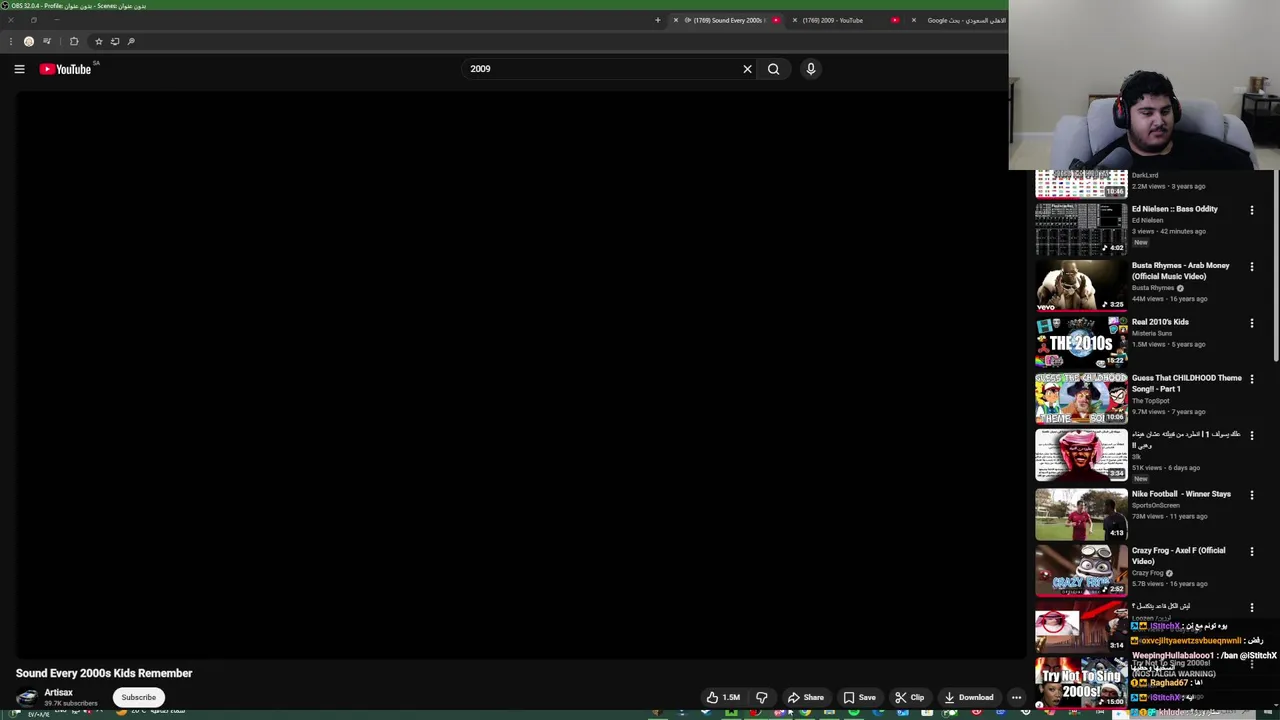The image size is (1280, 720).
Task: Open options menu for Arab Money video
Action: (x=1251, y=267)
